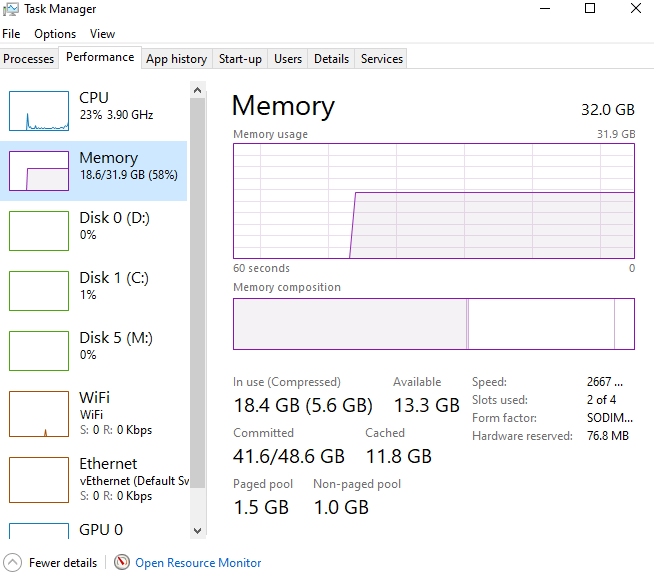654x580 pixels.
Task: Select the Disk 5 (M:) performance item
Action: 108,346
